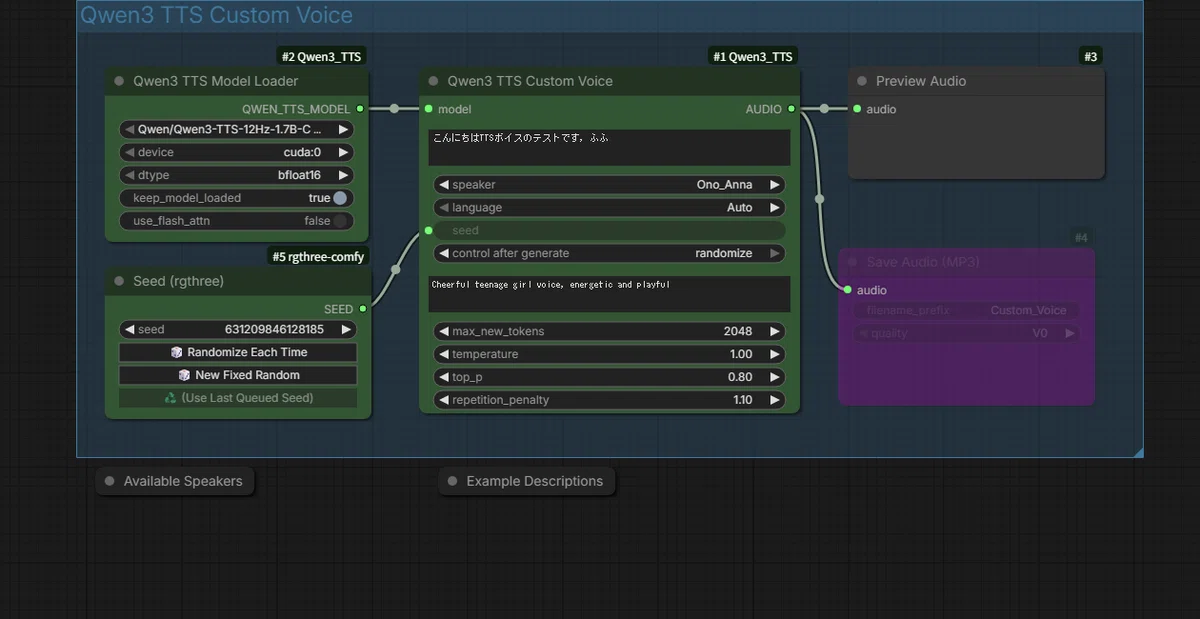Screen dimensions: 1200x619
Task: Open the quality V0 dropdown
Action: [x=966, y=333]
